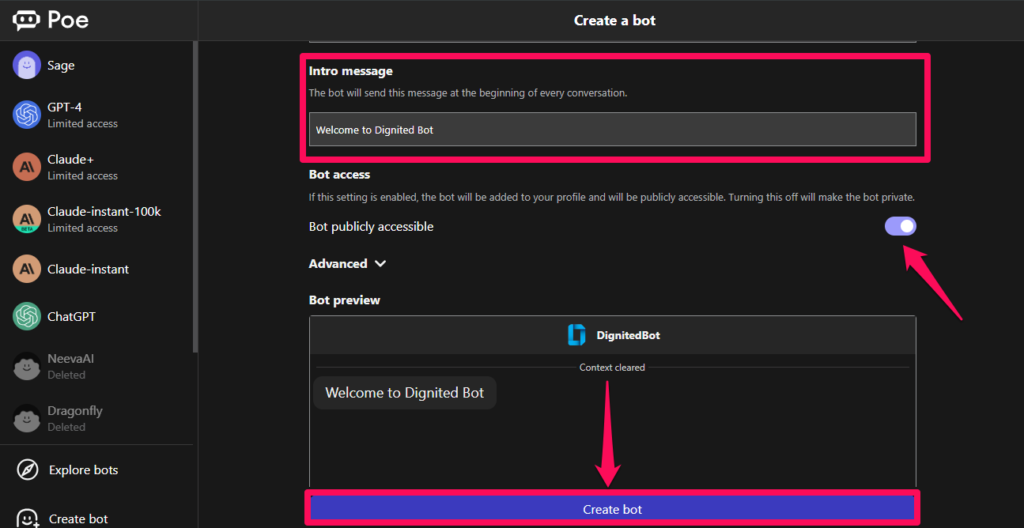
Task: Click the Advanced section label
Action: coord(338,263)
